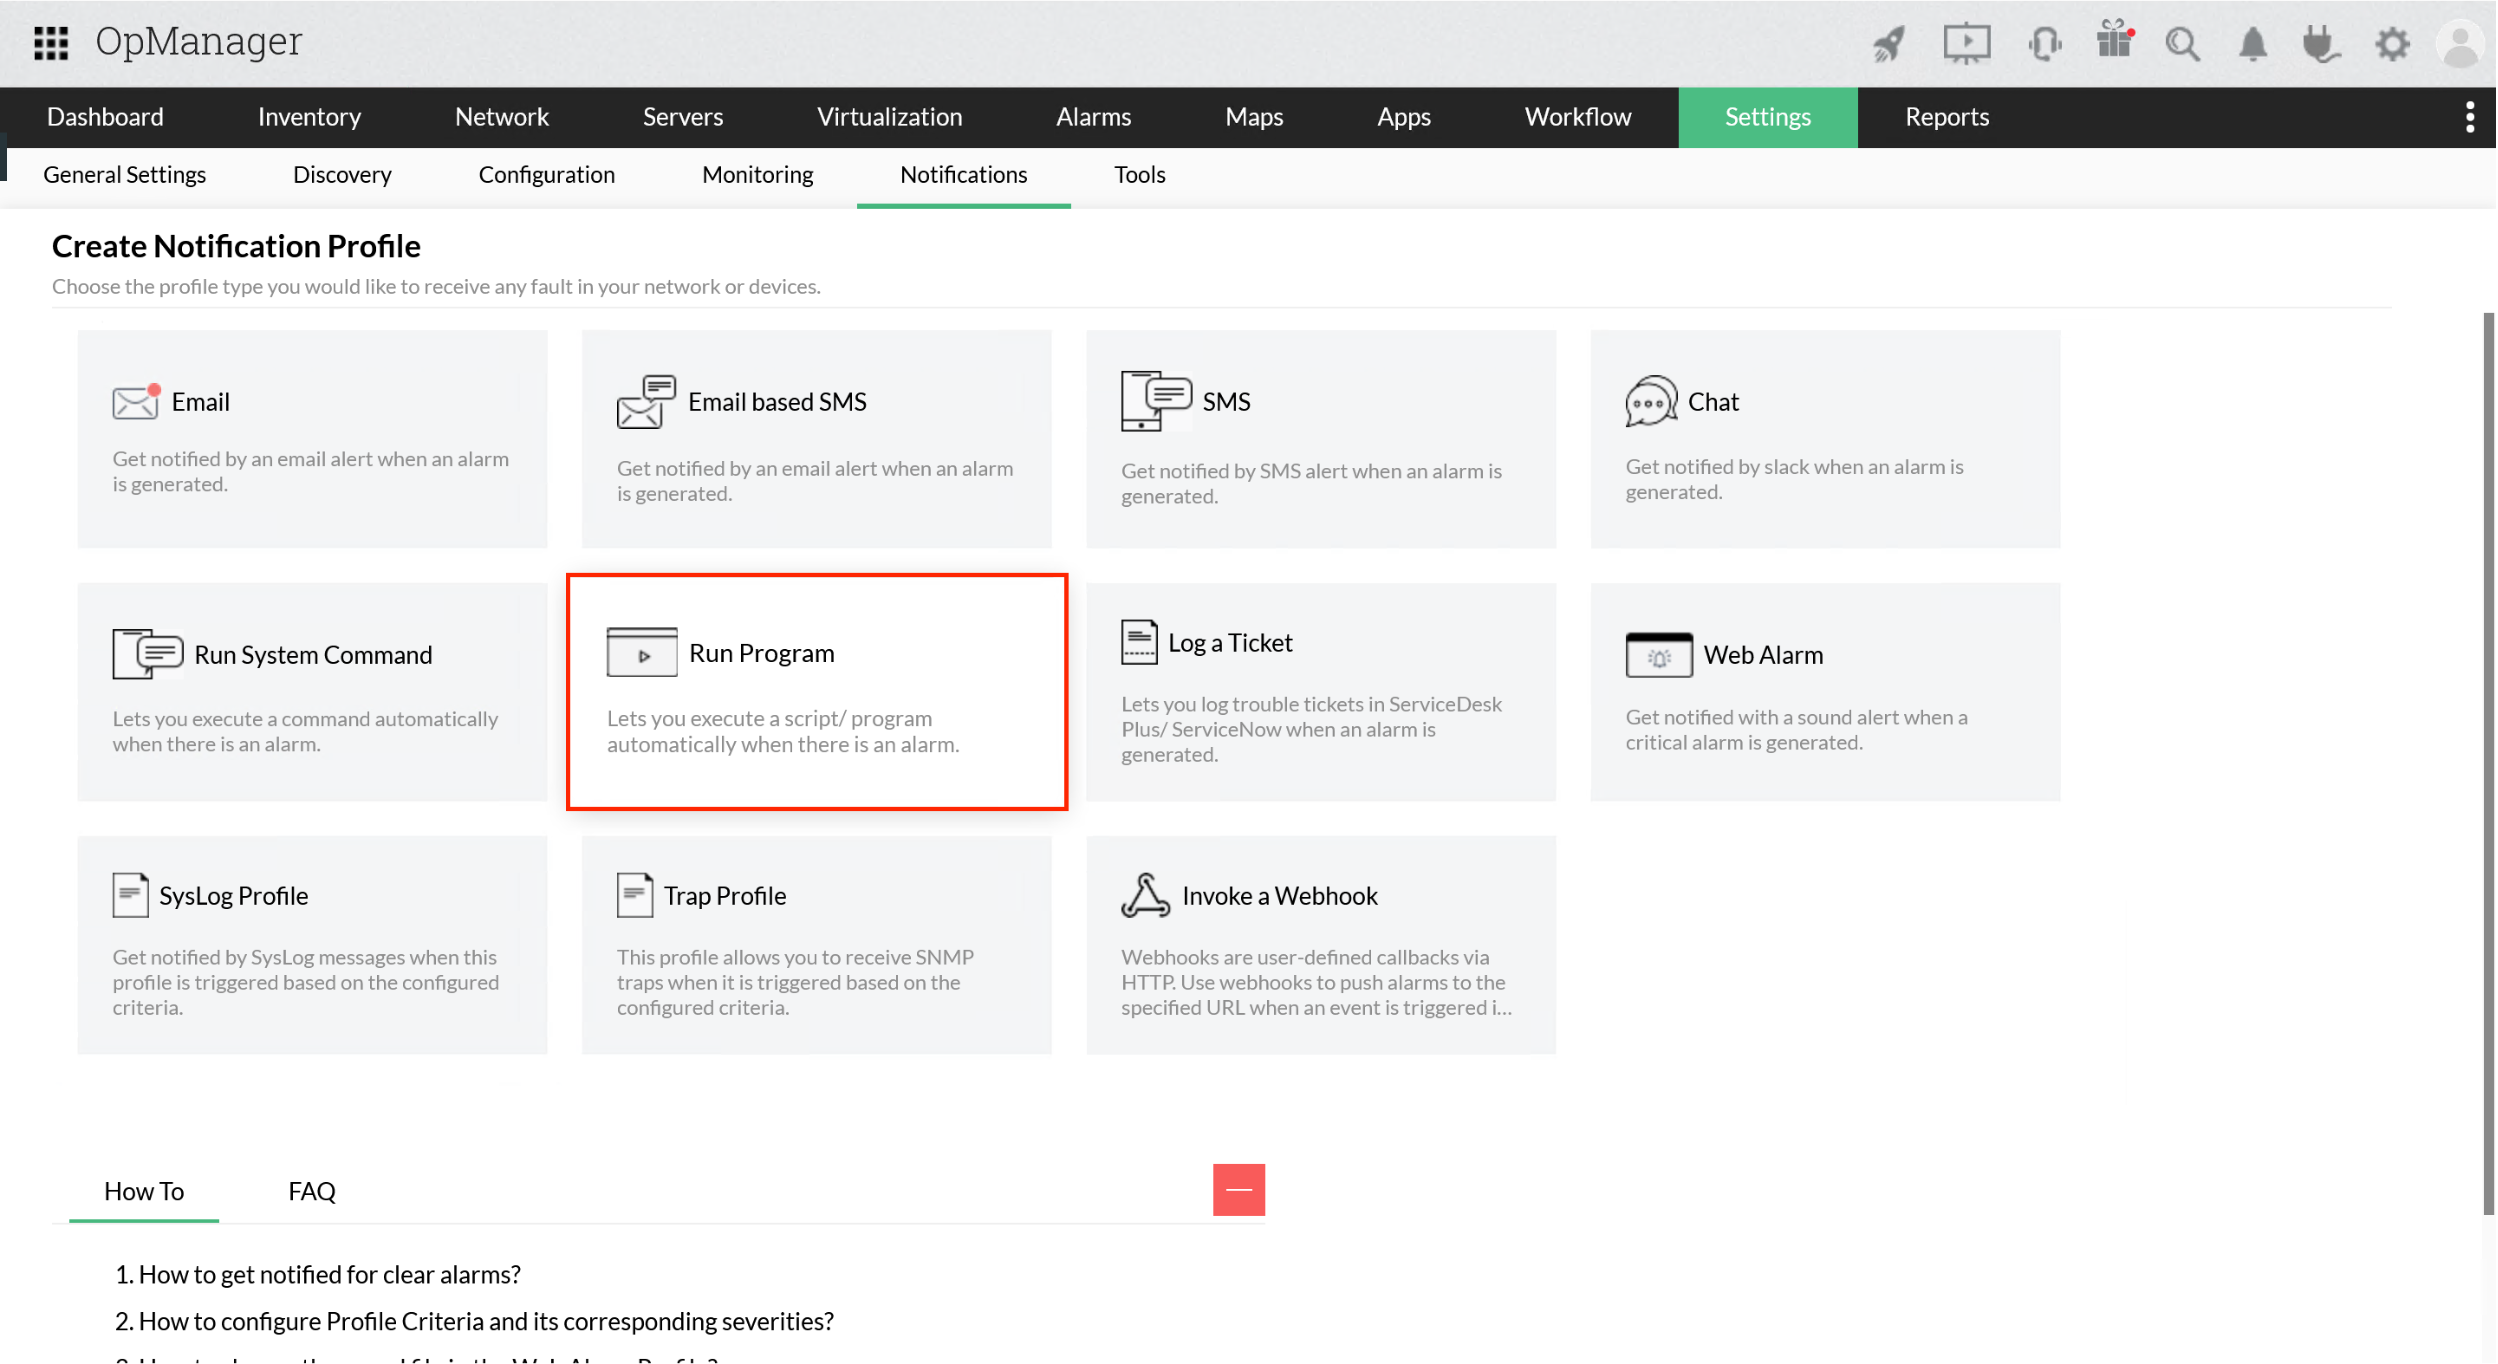Open the gear quick settings icon

[2392, 44]
